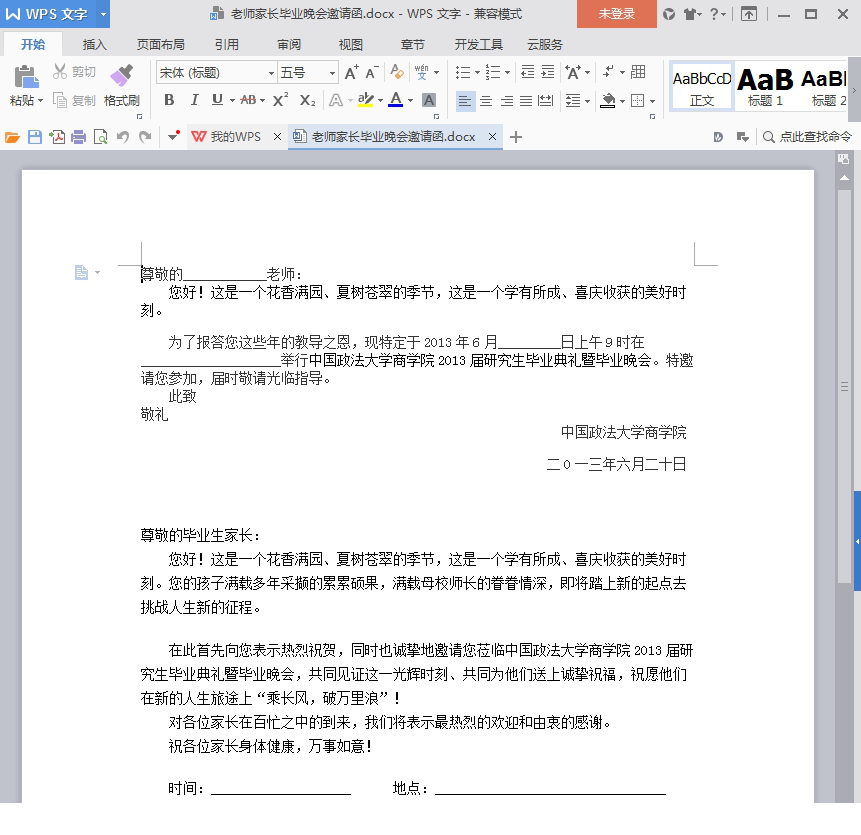Select the Format Painter brush

121,76
